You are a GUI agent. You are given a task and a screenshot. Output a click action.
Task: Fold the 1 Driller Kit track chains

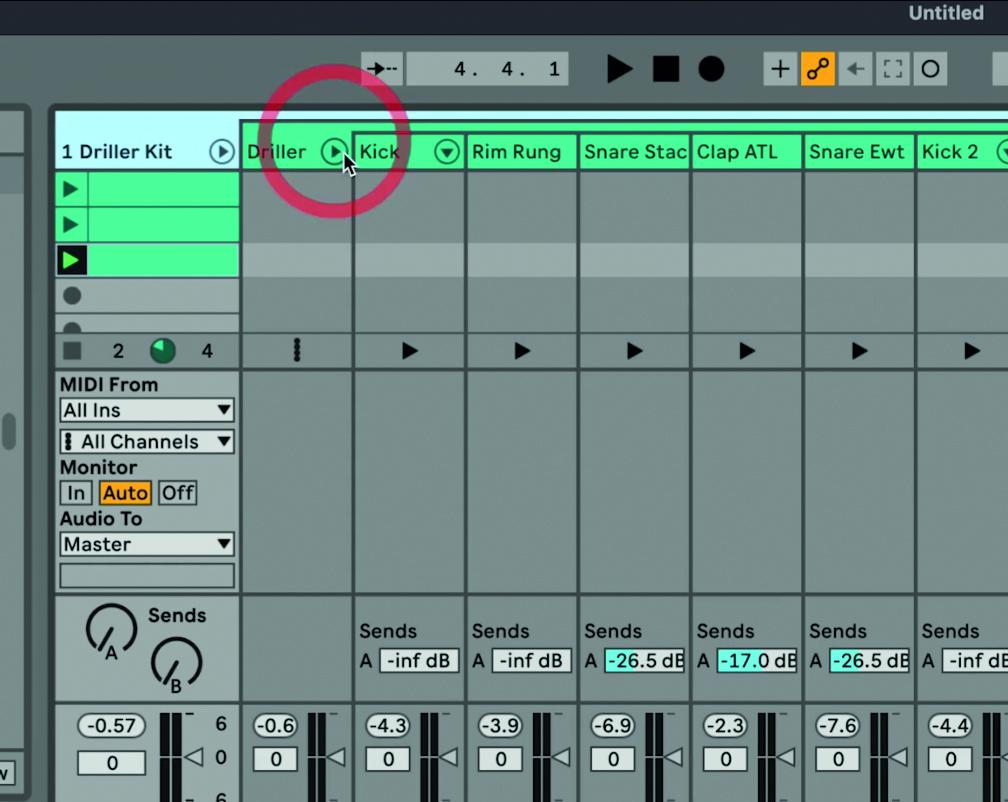(x=222, y=152)
